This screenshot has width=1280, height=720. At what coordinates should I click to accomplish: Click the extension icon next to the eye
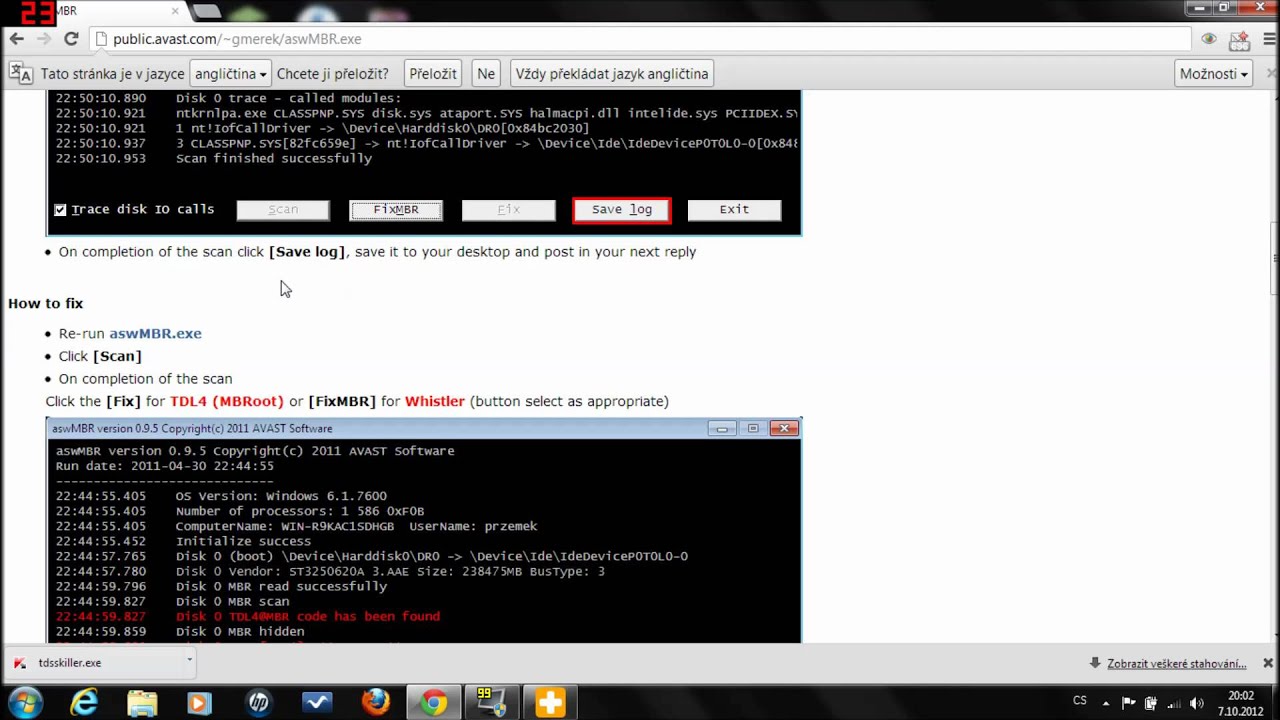pyautogui.click(x=1239, y=39)
